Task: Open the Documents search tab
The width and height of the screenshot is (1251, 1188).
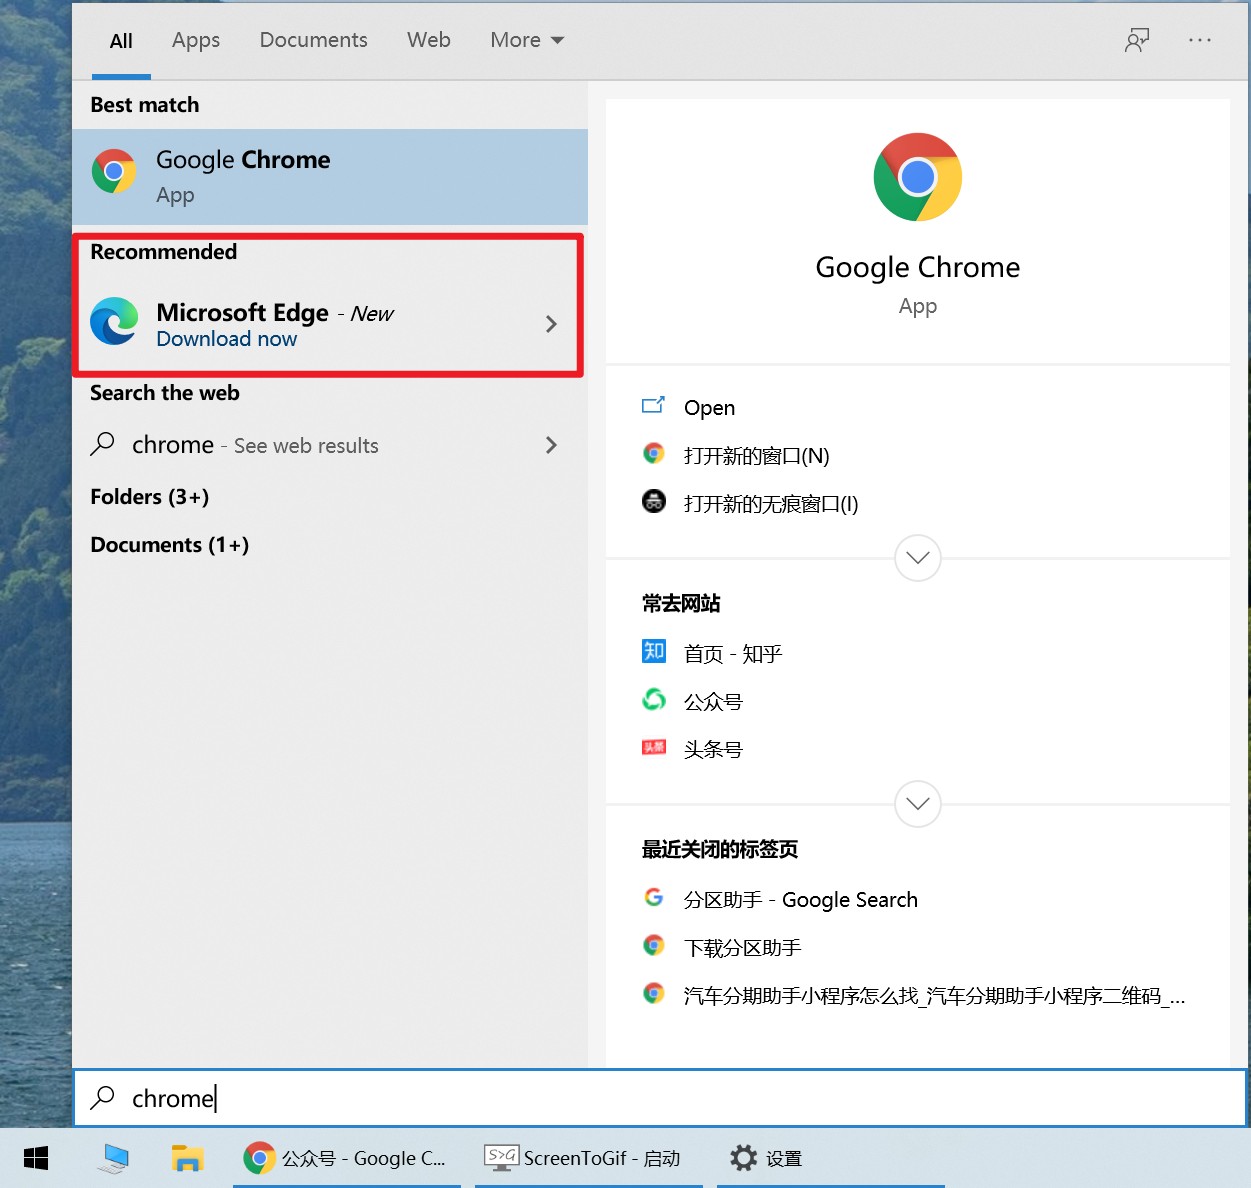Action: pos(313,40)
